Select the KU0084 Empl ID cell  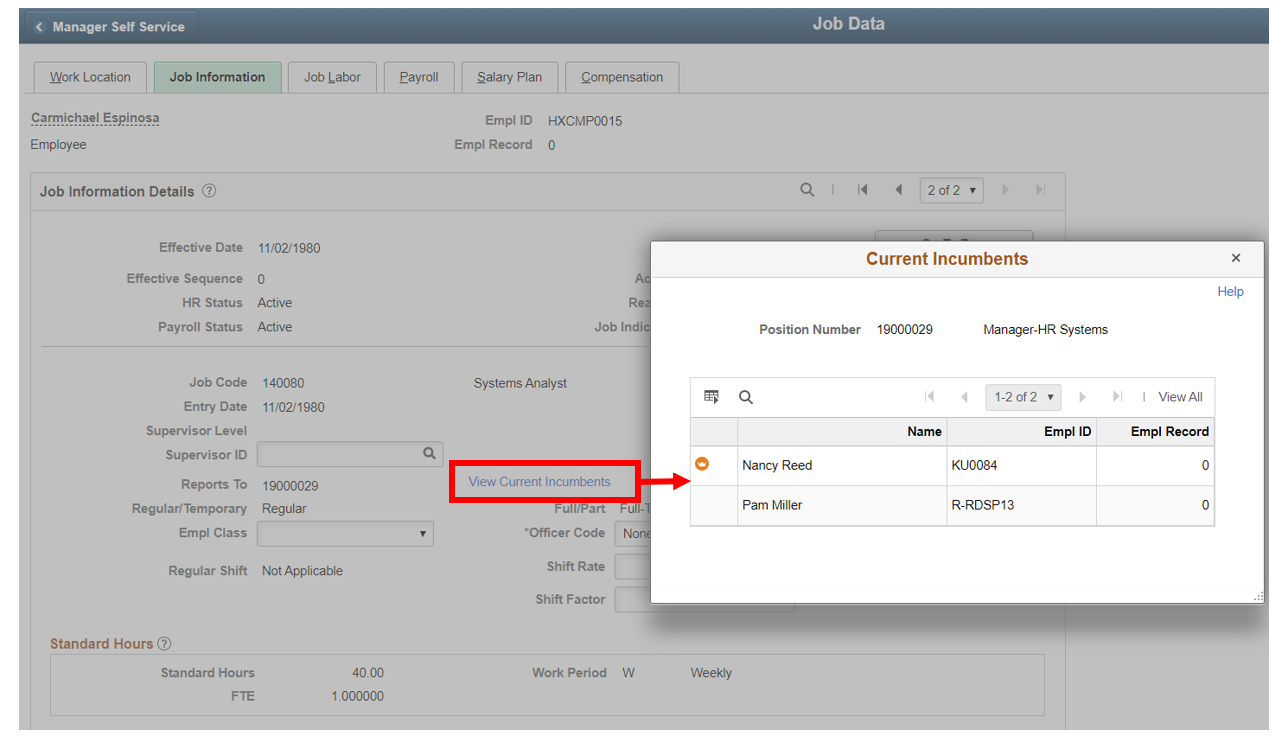1021,465
